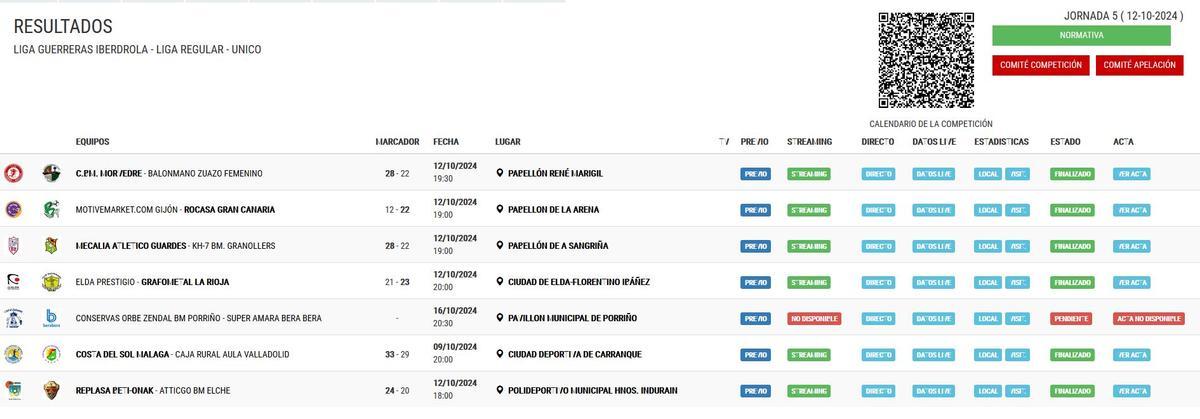This screenshot has width=1200, height=419.
Task: Open Datos Live for Elda Prestigio match
Action: point(934,282)
